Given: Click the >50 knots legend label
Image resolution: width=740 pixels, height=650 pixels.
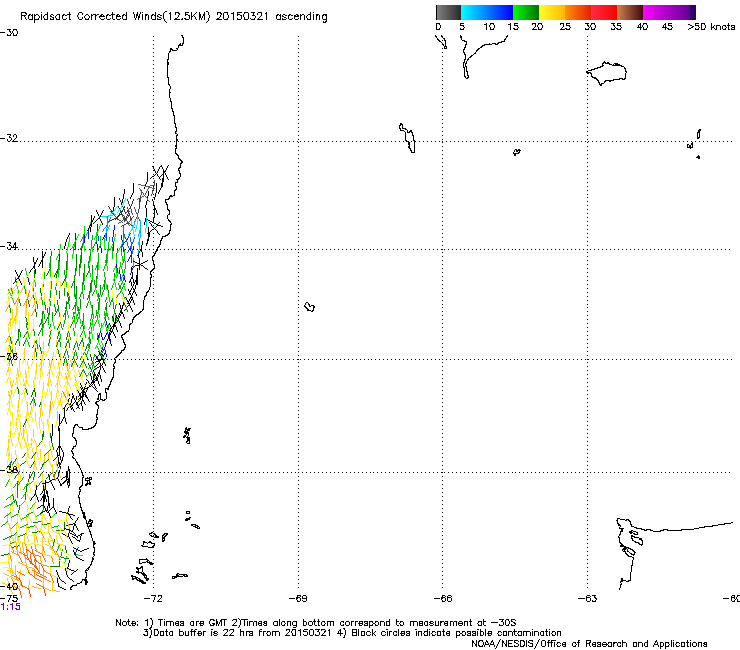Looking at the screenshot, I should click(x=711, y=27).
